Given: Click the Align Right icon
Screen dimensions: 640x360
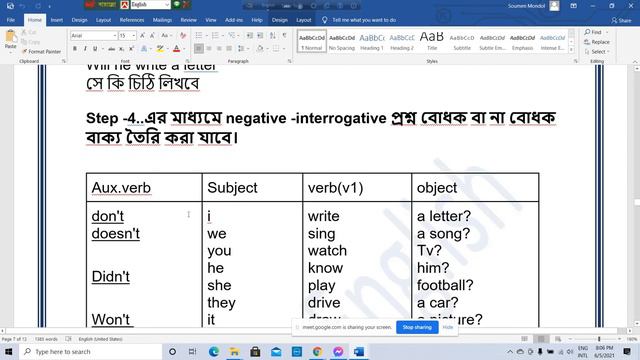Looking at the screenshot, I should point(219,49).
